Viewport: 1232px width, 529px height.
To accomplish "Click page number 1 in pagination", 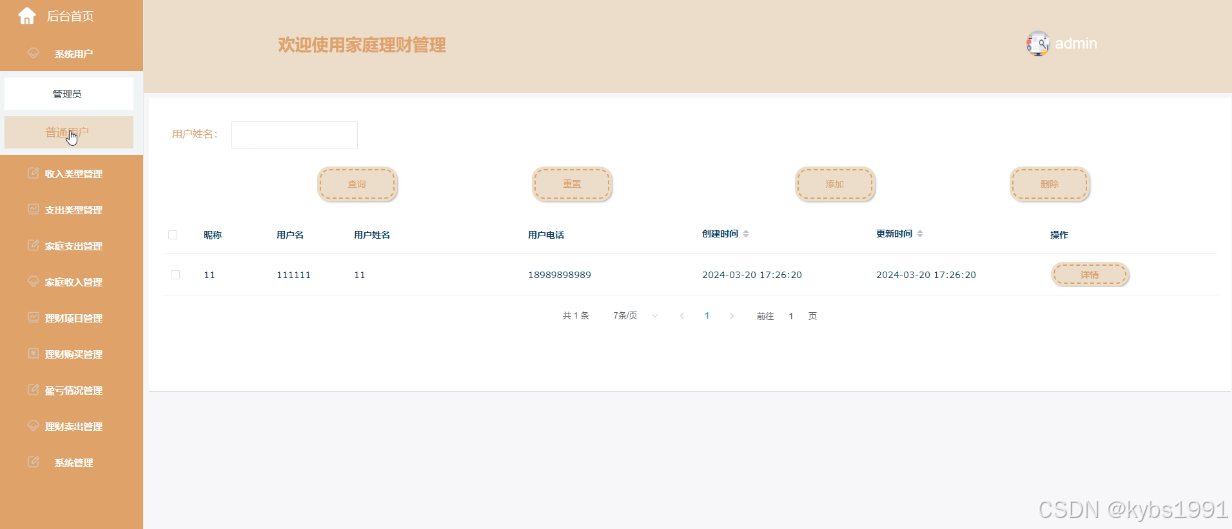I will coord(707,315).
